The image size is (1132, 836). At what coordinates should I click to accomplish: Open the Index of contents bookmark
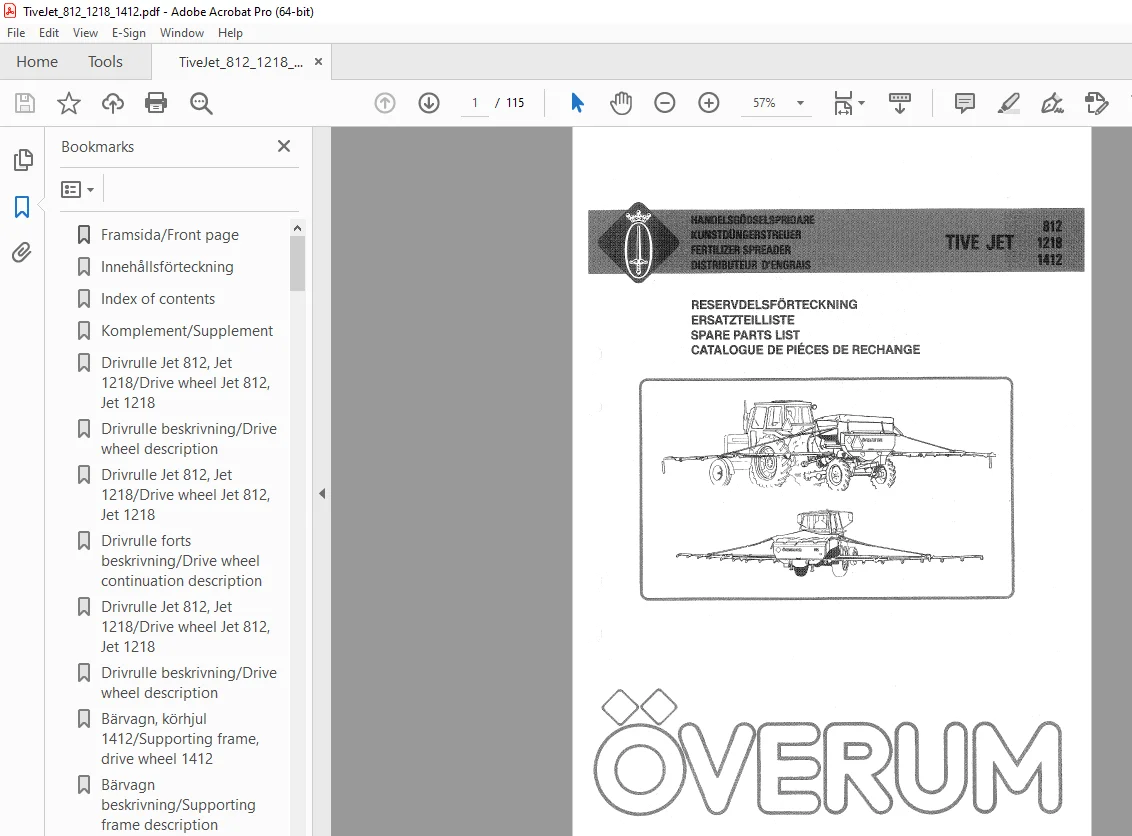click(x=158, y=298)
